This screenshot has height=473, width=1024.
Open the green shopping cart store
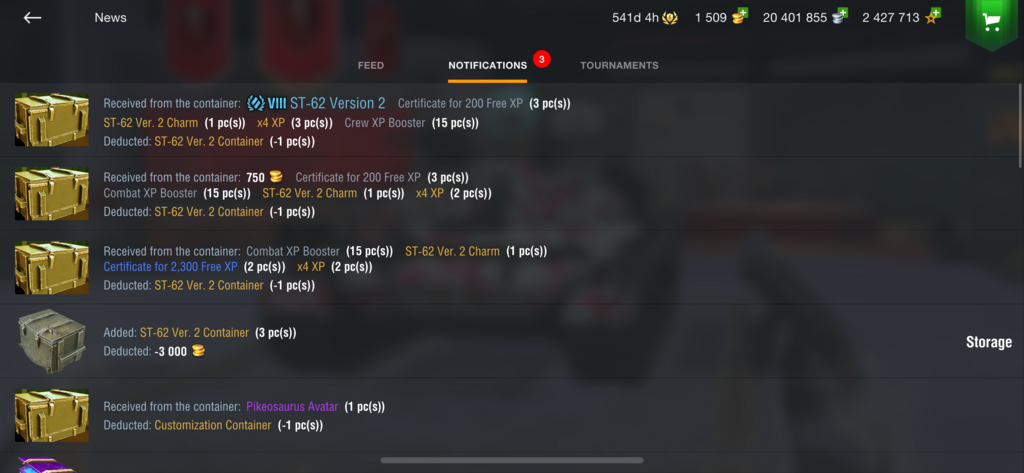click(992, 23)
